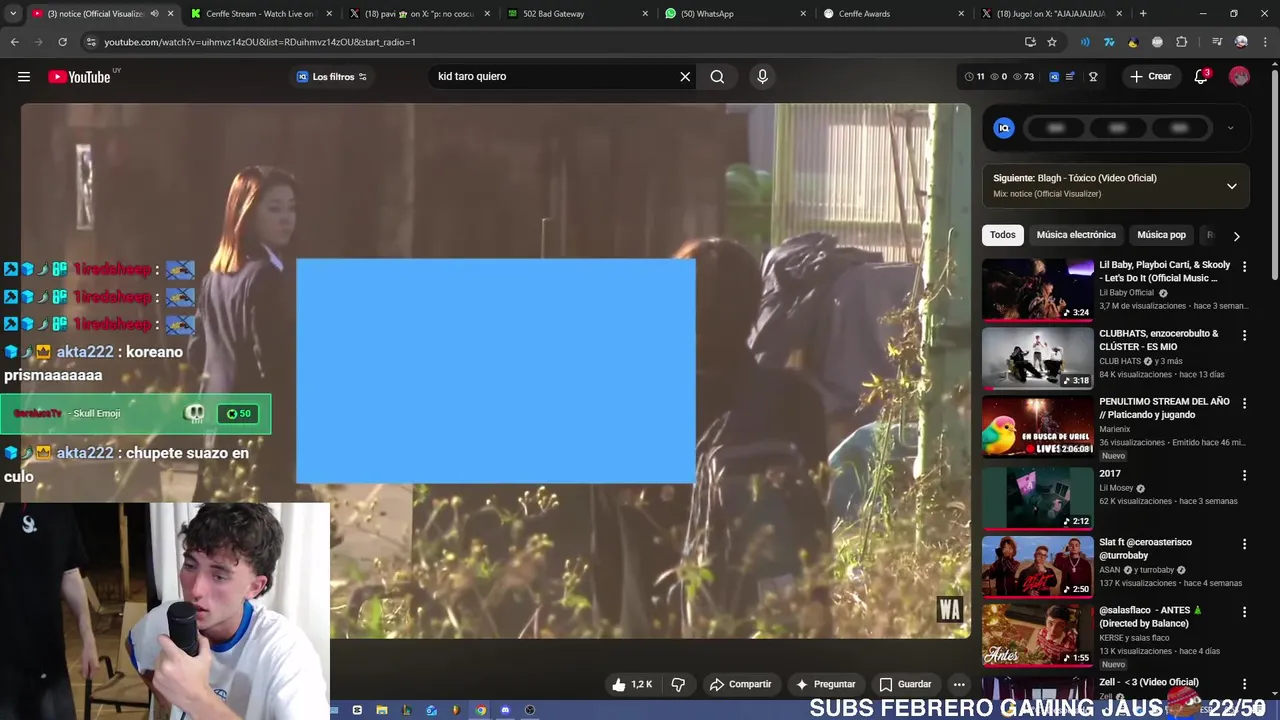Open the 'CLUBHATS... ES MIO' video title
This screenshot has width=1280, height=720.
[1159, 340]
